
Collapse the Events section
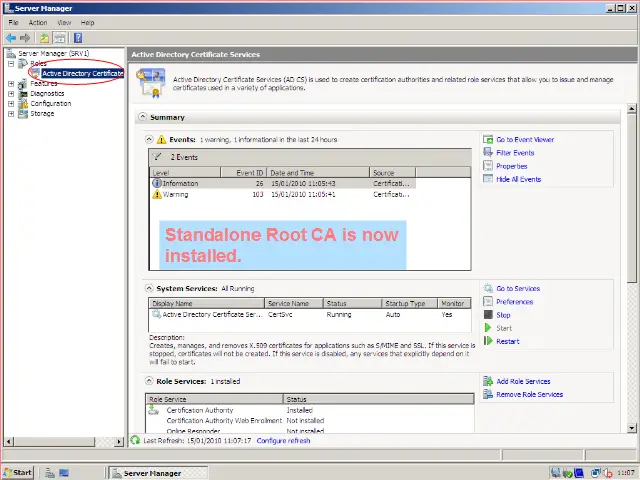click(x=150, y=140)
